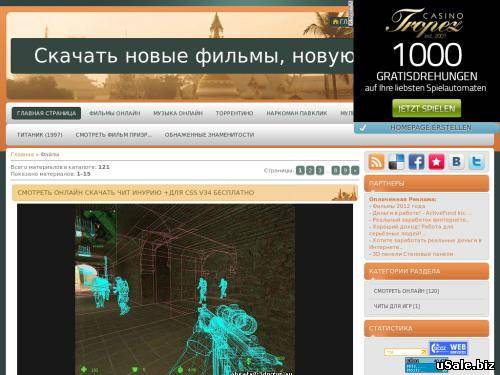Viewport: 500px width, 375px height.
Task: Click the Главная breadcrumb link
Action: pos(22,154)
